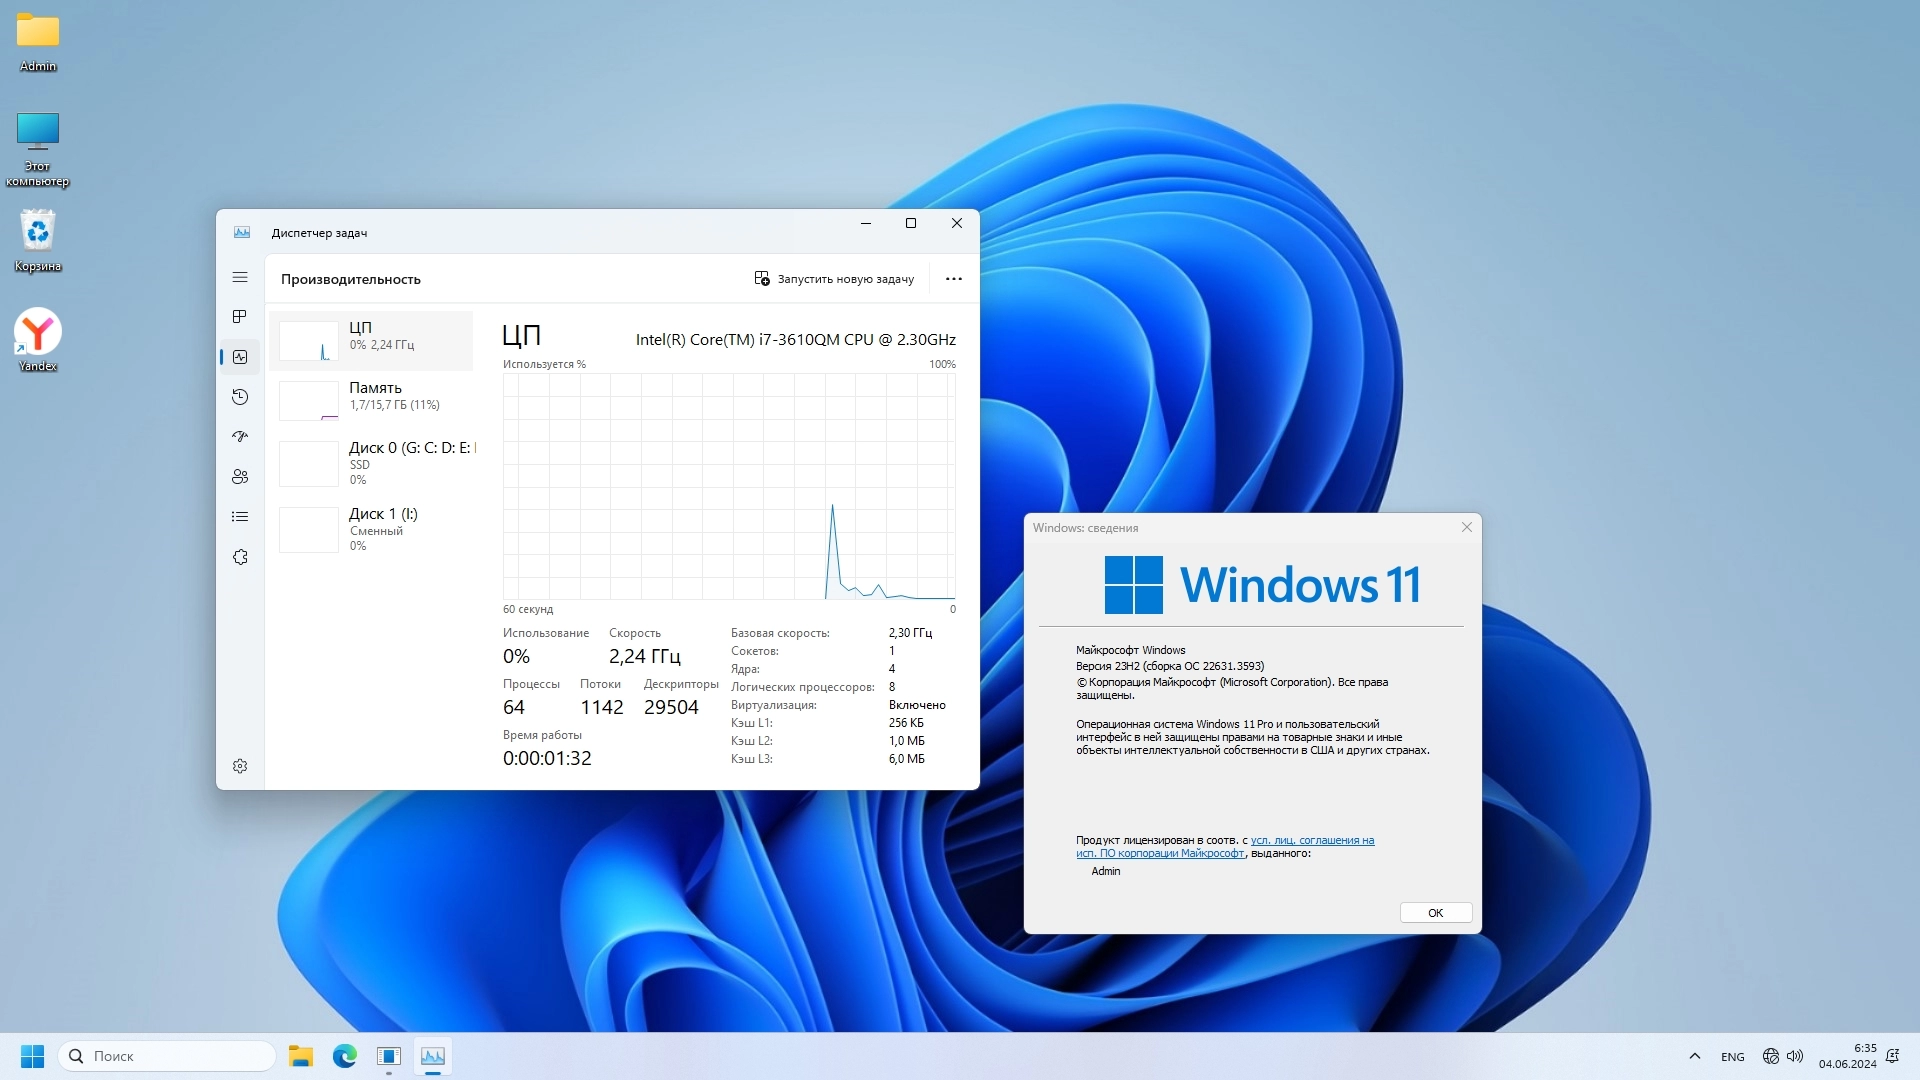
Task: Open the three-dot more options menu
Action: [953, 279]
